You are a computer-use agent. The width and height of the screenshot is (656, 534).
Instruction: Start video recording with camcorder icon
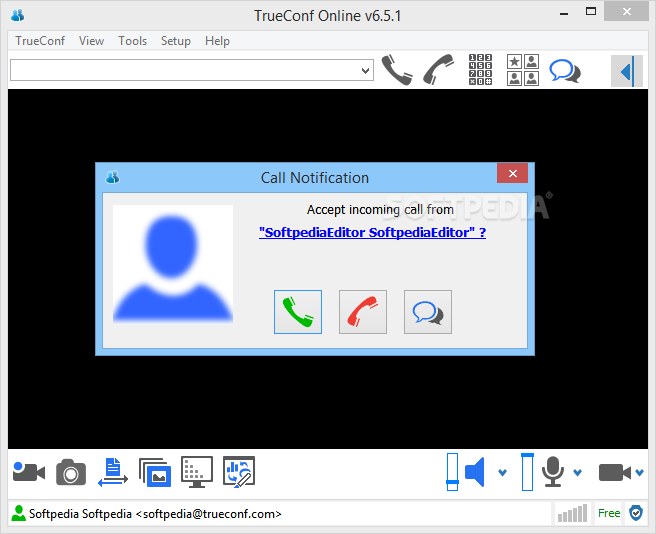(29, 472)
